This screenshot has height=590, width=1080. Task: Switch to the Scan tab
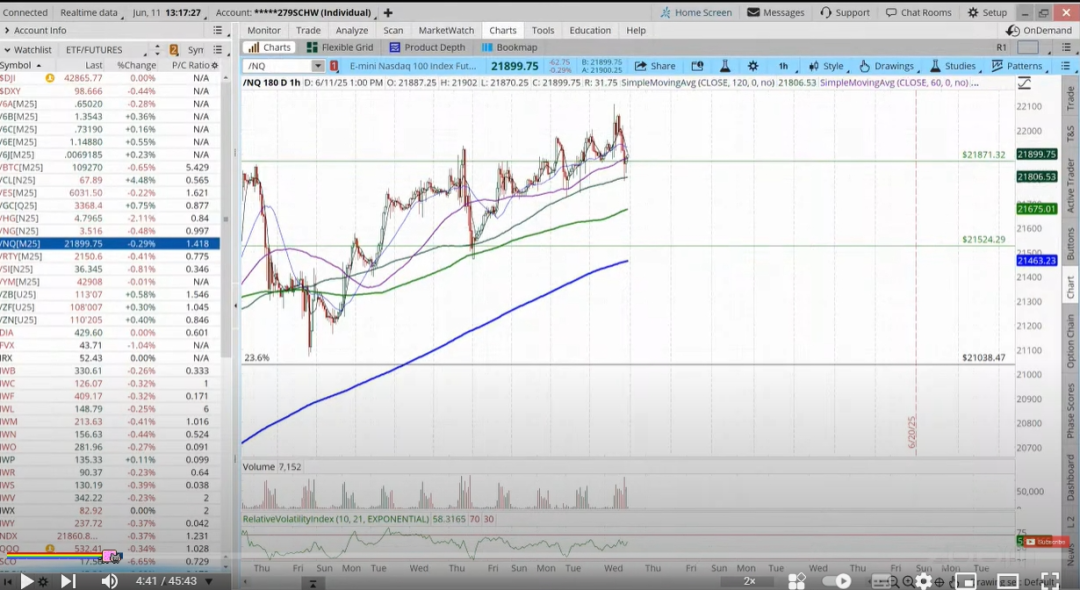pos(393,30)
